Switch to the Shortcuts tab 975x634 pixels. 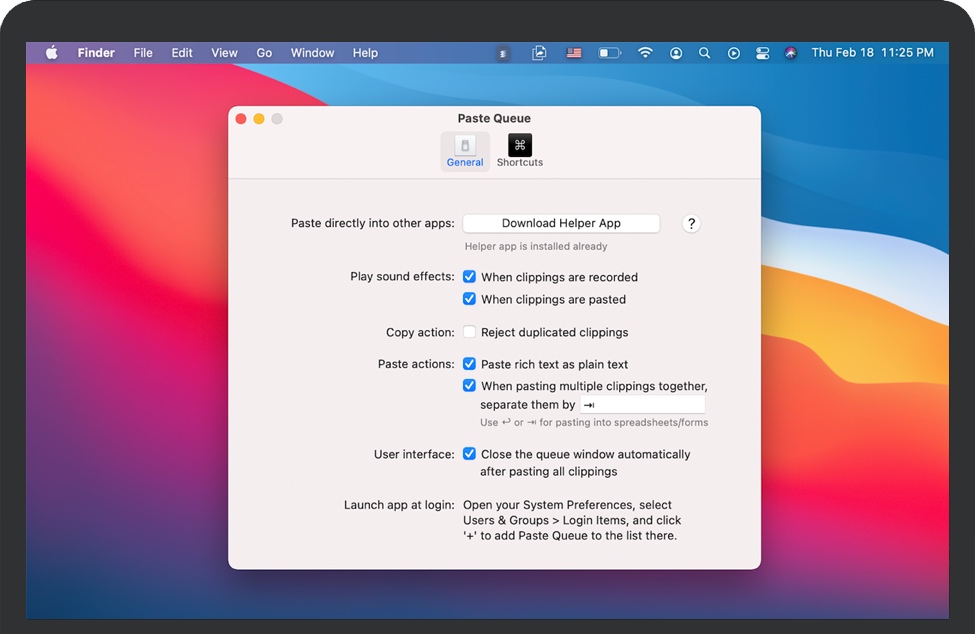520,151
